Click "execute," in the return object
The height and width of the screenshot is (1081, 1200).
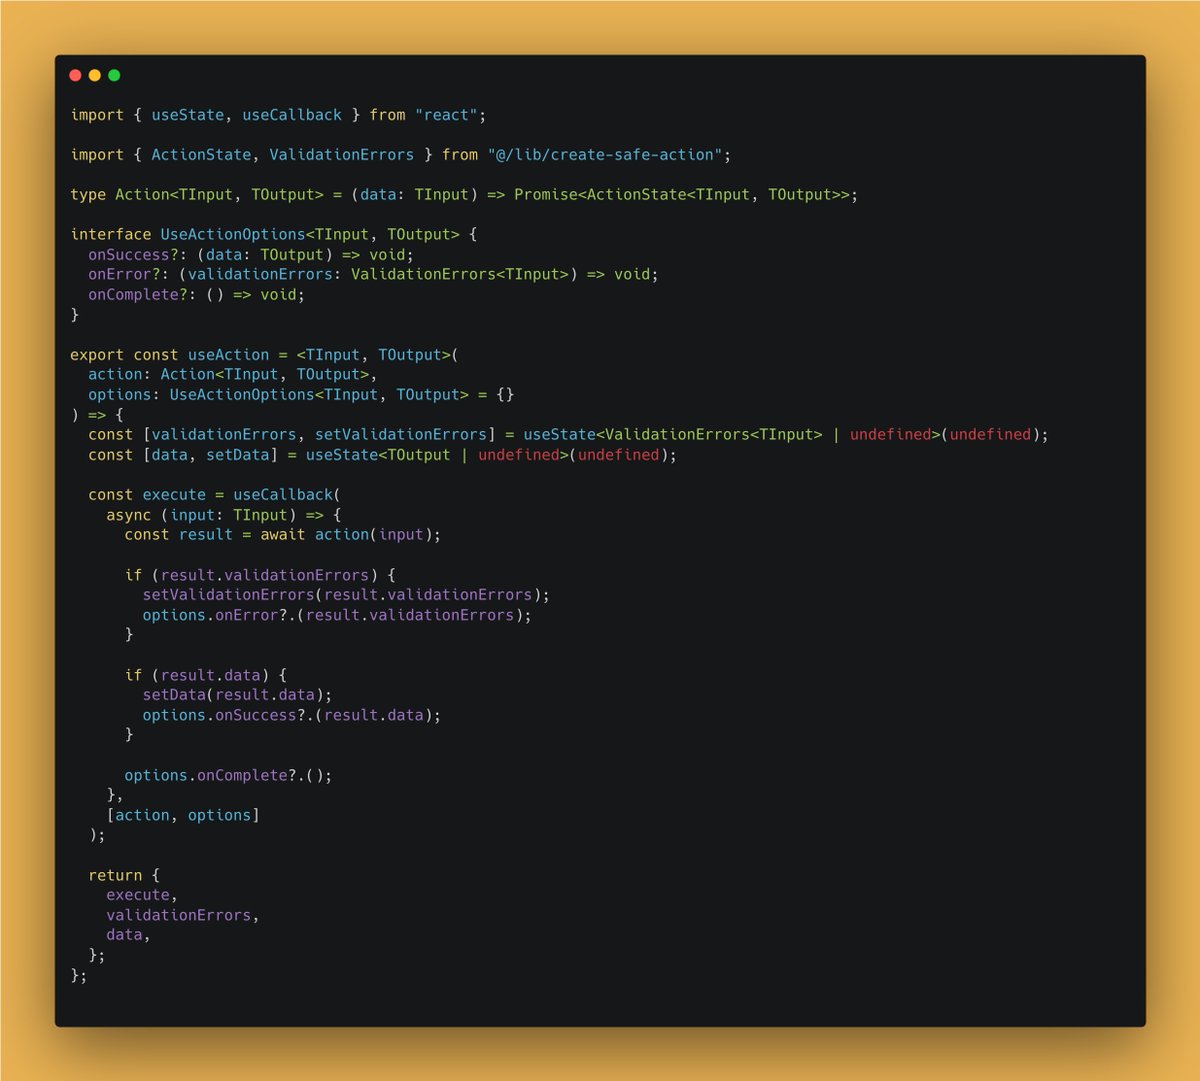pos(142,895)
